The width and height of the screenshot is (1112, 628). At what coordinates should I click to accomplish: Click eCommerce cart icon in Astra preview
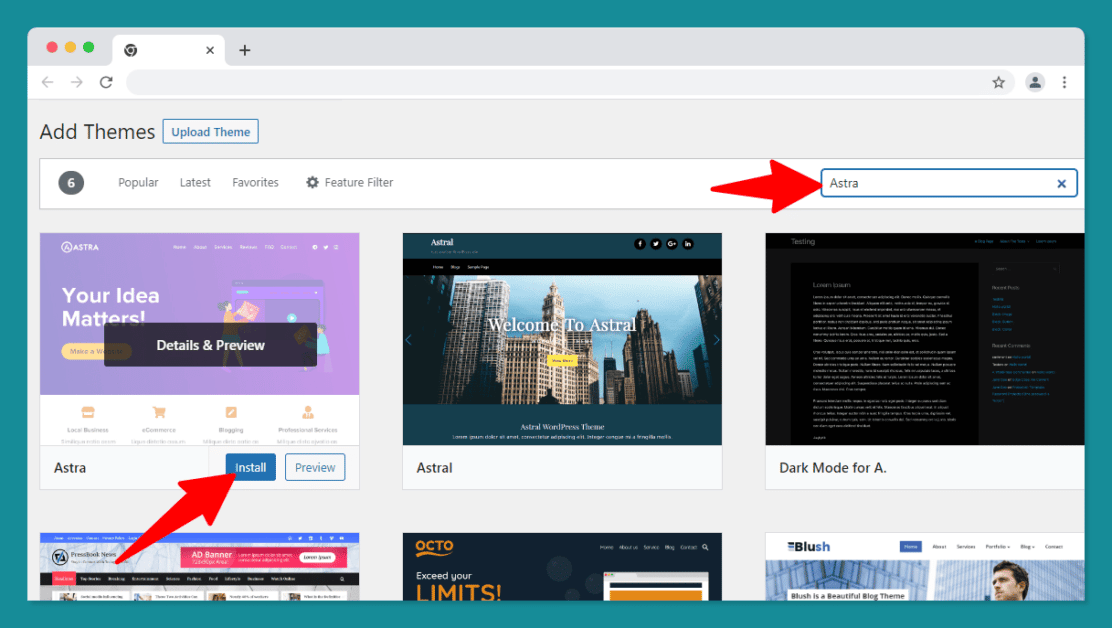(159, 412)
